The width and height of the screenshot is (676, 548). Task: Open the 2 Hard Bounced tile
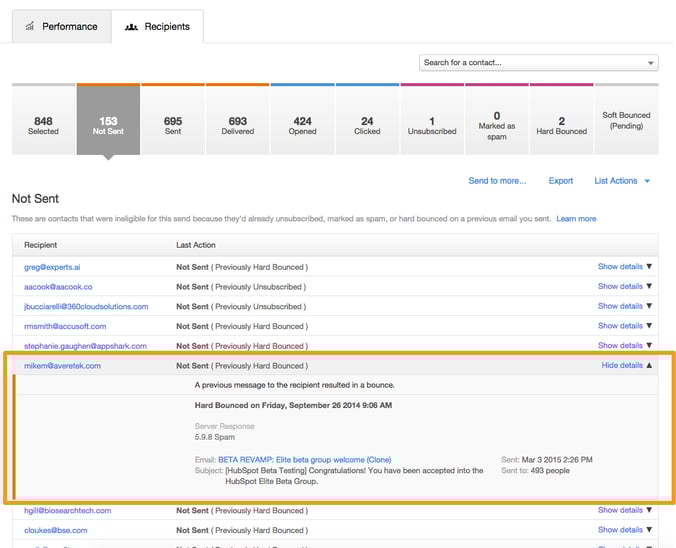562,119
